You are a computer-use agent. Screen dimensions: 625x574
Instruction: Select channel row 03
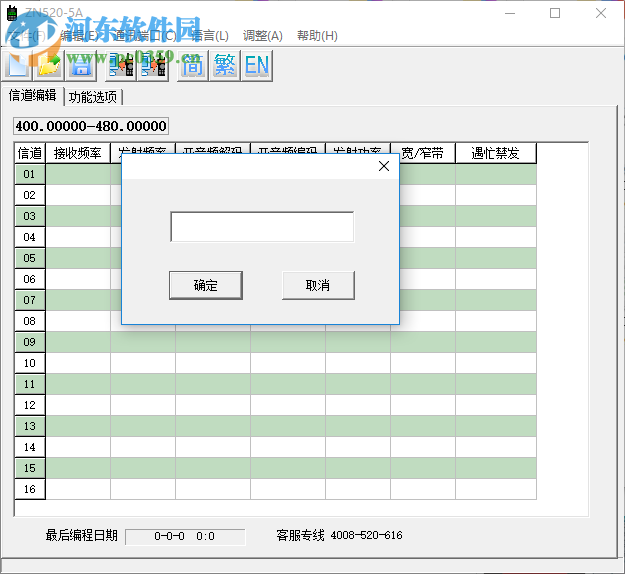coord(29,216)
